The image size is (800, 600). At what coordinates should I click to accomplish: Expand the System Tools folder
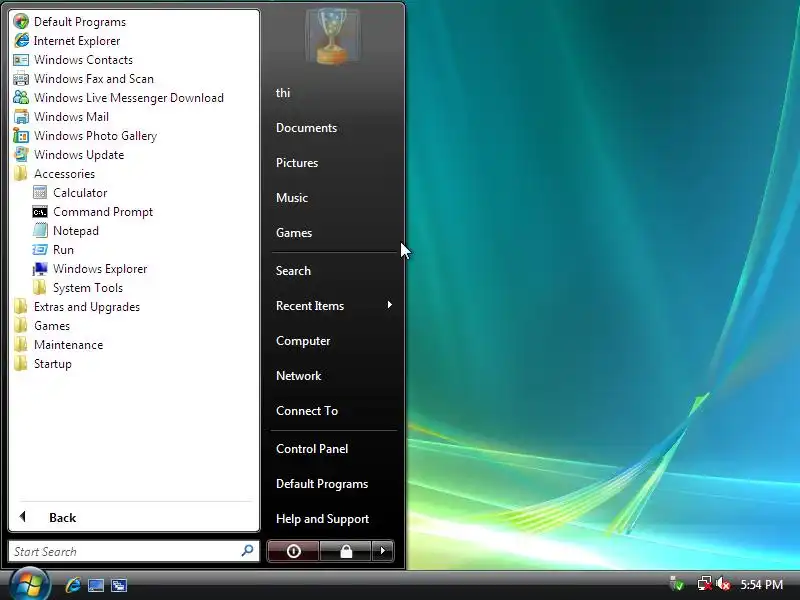[78, 288]
